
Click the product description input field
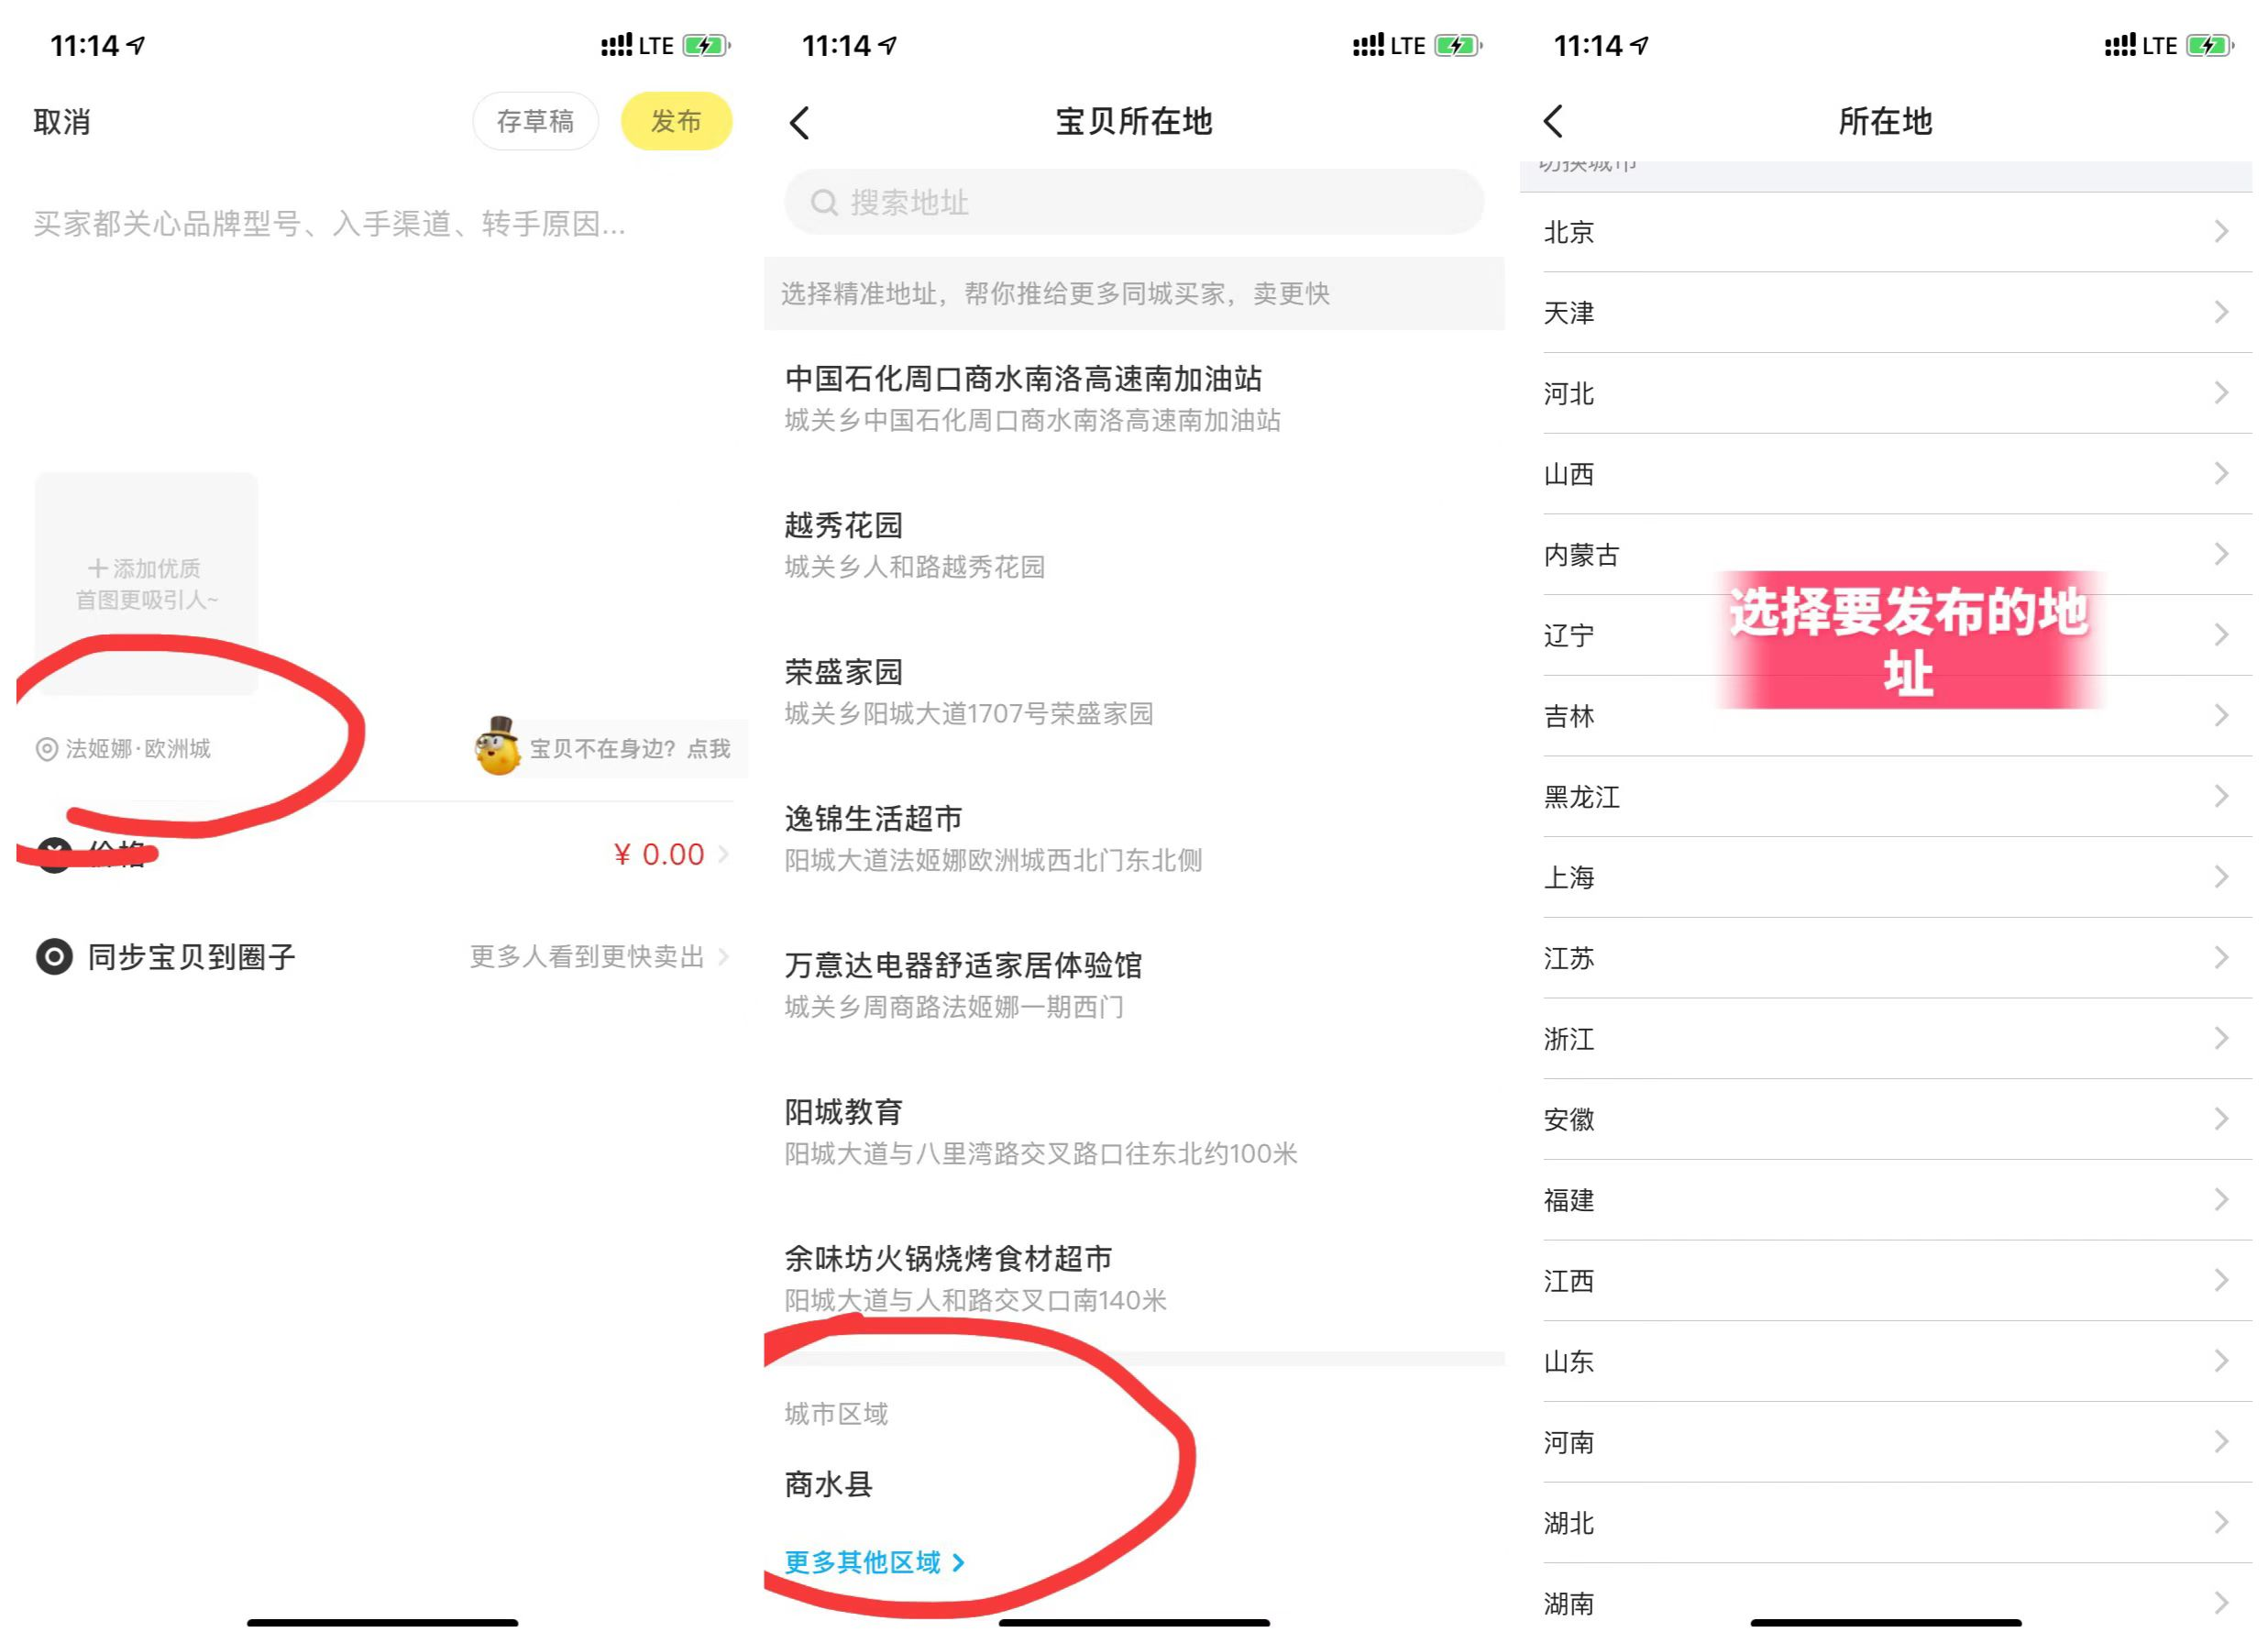click(329, 224)
